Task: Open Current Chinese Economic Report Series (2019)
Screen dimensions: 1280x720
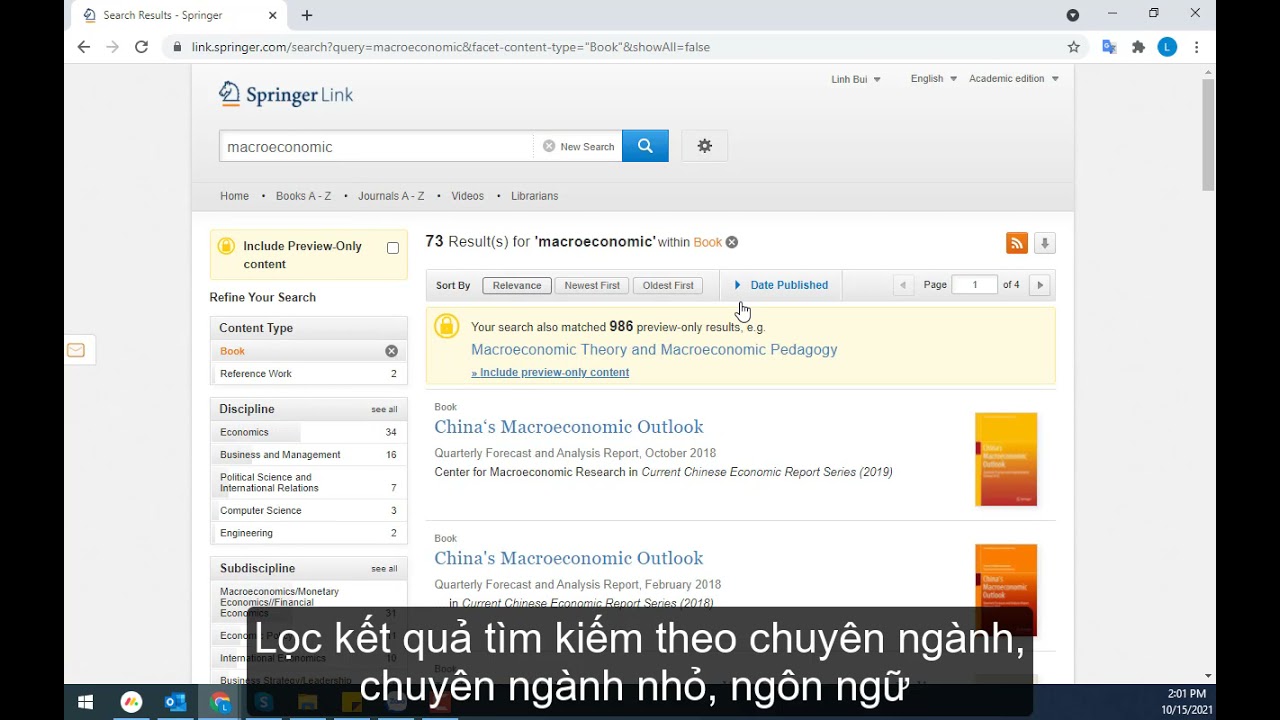Action: click(x=767, y=472)
